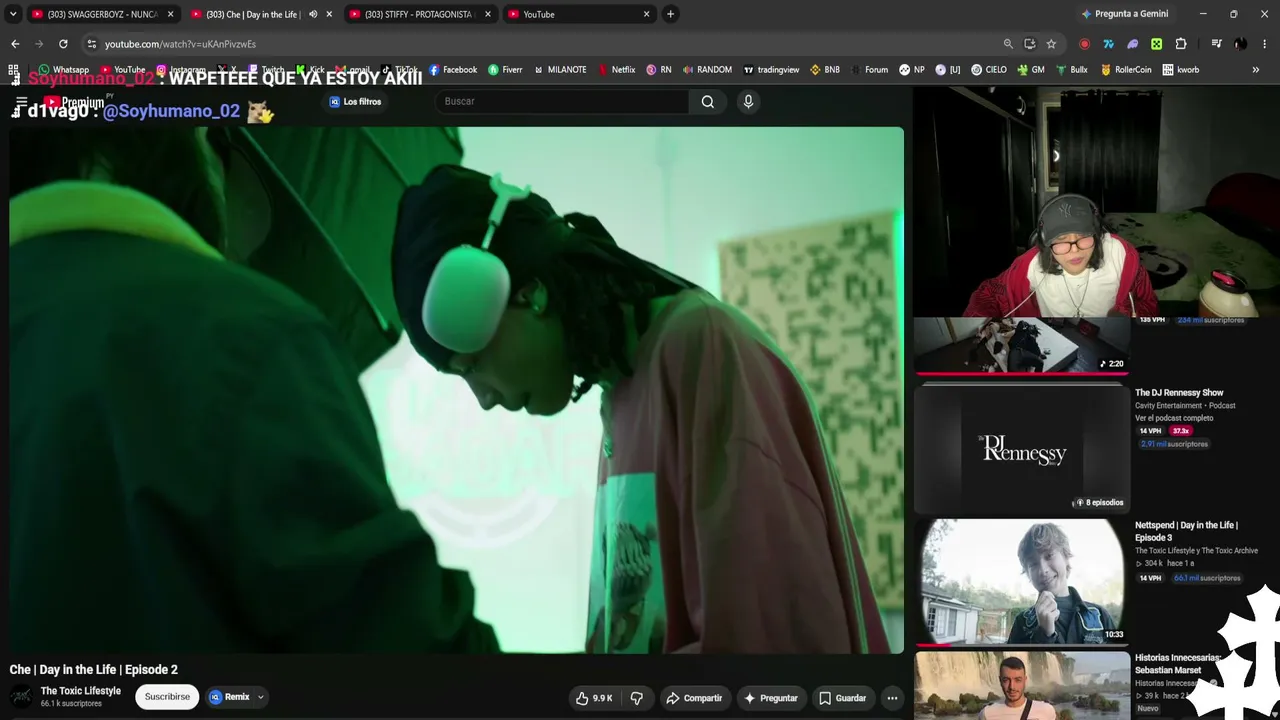Open Nettspend | Day in the Life title
Viewport: 1280px width, 720px height.
tap(1186, 531)
